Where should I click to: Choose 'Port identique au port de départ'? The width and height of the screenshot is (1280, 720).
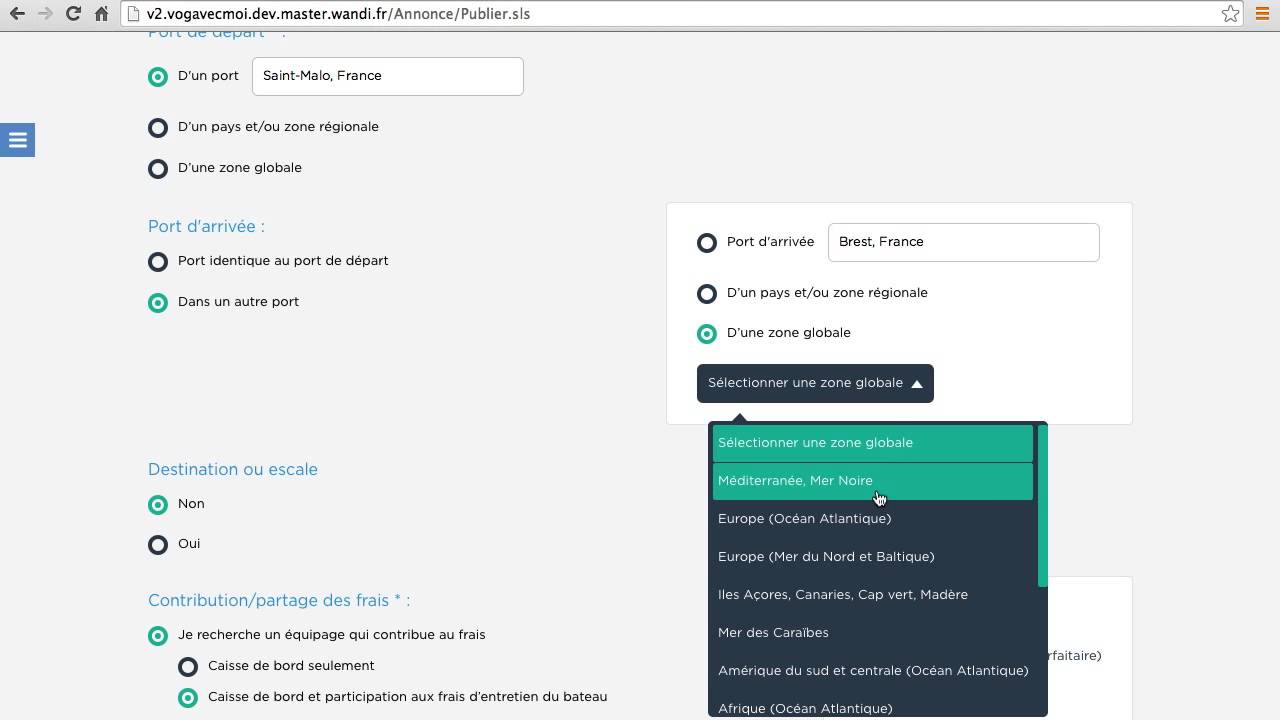click(158, 262)
